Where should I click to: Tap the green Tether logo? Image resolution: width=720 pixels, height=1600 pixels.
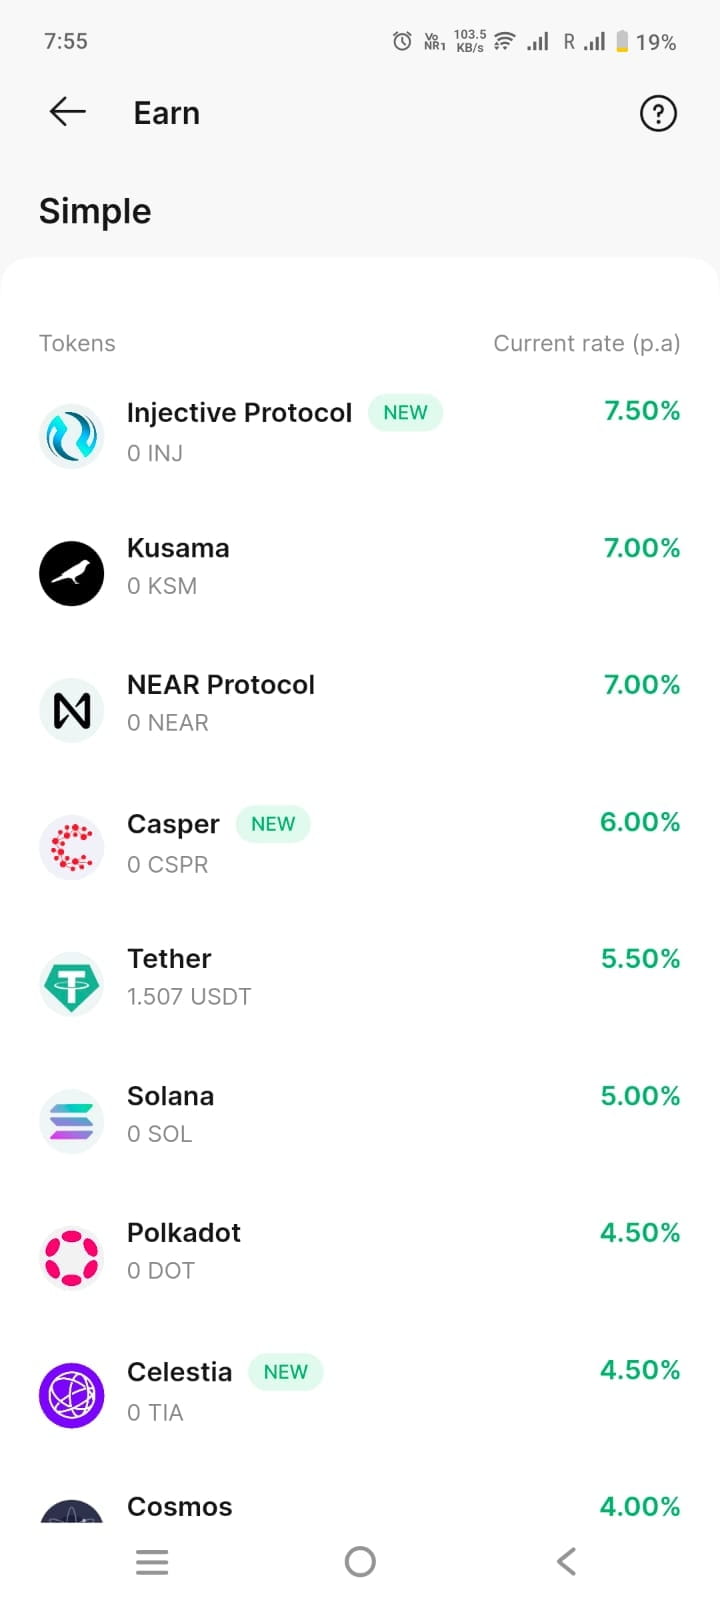click(x=72, y=984)
